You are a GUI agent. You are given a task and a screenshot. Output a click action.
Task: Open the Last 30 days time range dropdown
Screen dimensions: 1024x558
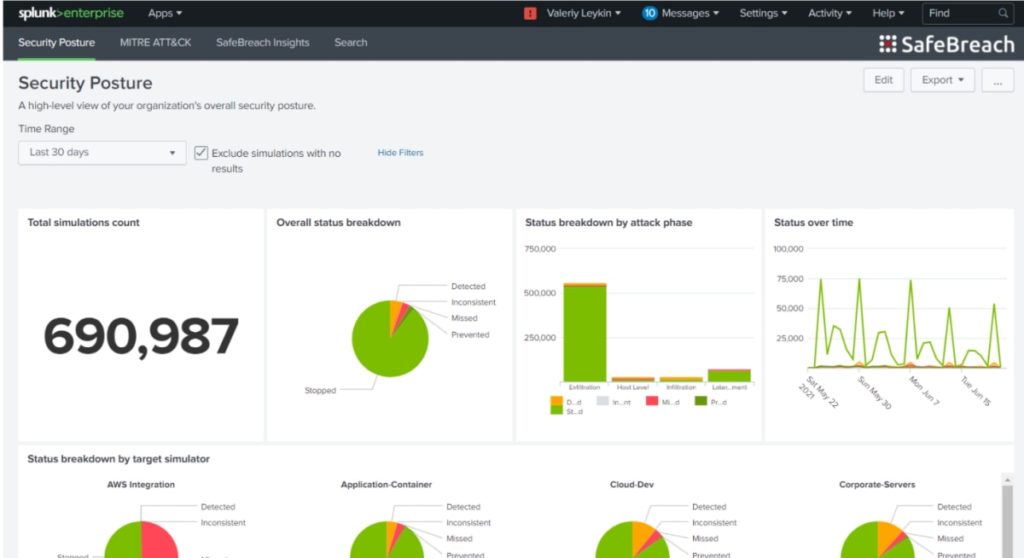pos(102,153)
